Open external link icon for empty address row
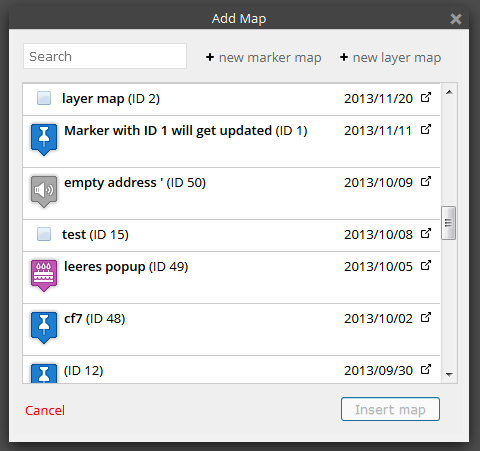This screenshot has width=480, height=451. pyautogui.click(x=426, y=181)
